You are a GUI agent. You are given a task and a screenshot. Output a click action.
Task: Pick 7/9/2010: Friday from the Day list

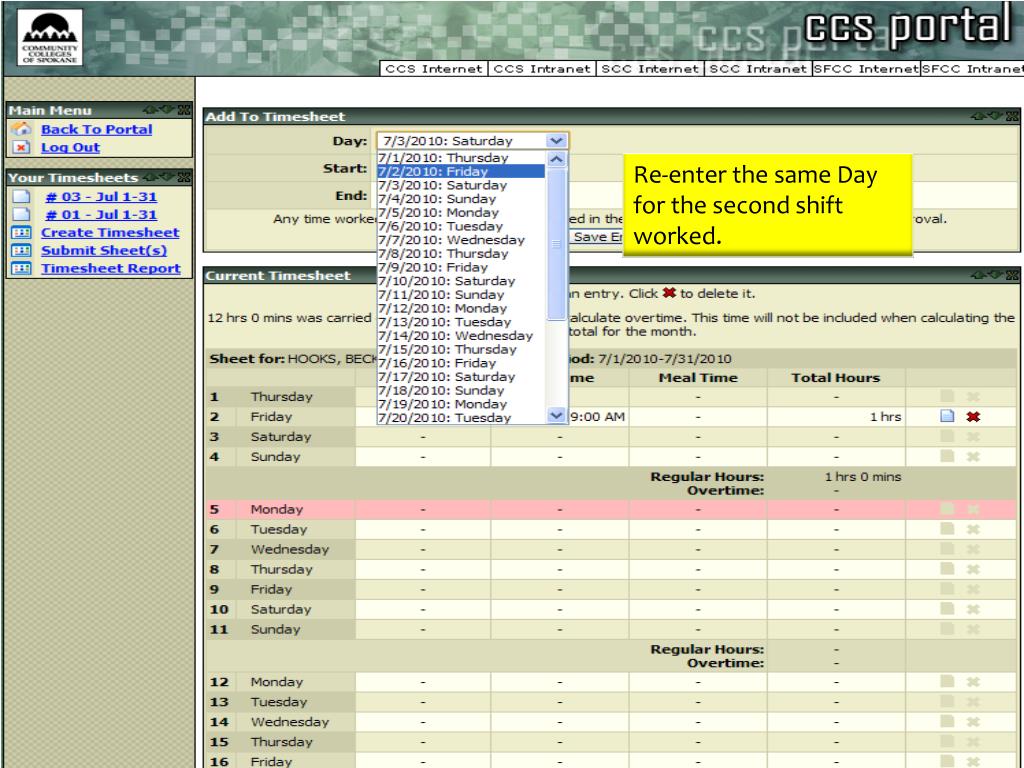pyautogui.click(x=461, y=268)
